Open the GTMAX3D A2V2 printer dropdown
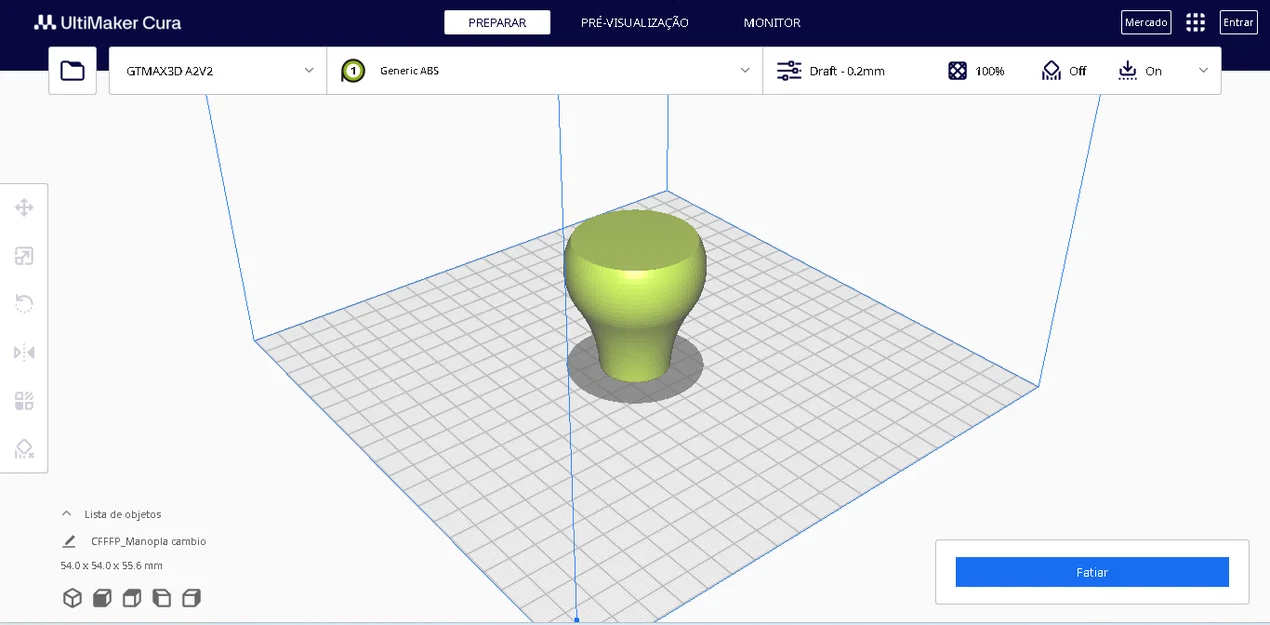 (218, 71)
